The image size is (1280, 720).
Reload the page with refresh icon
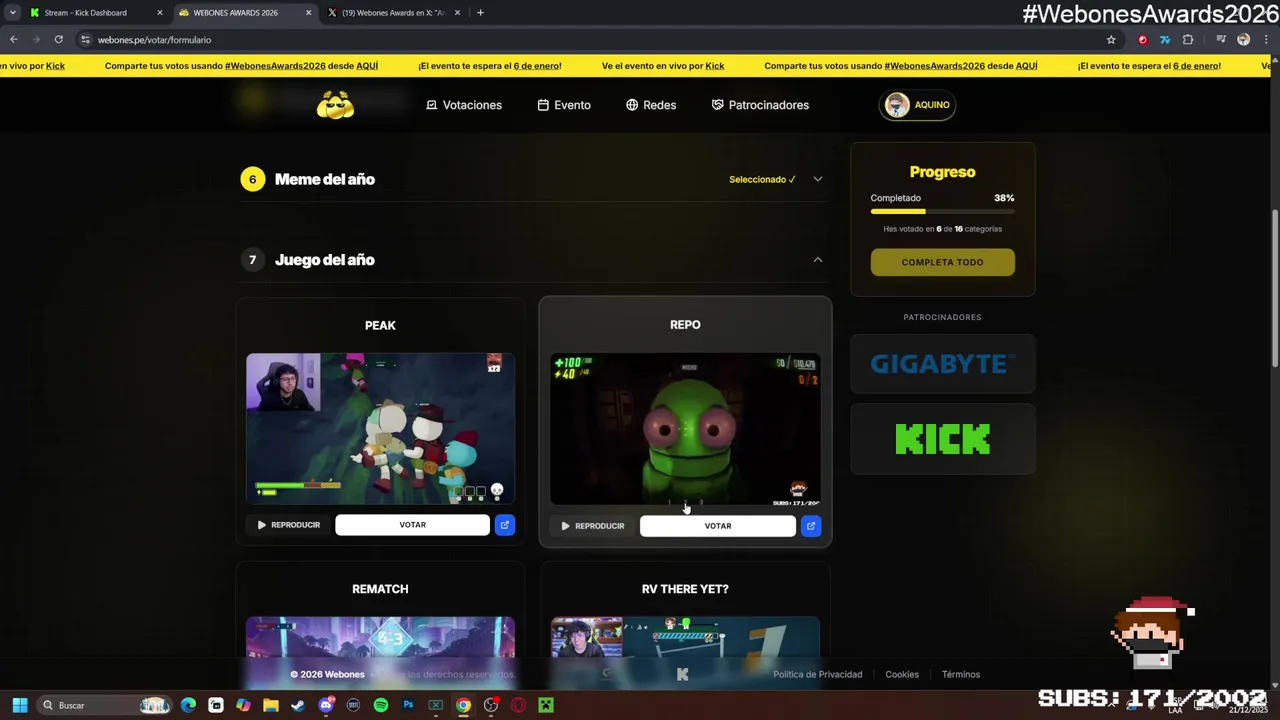coord(58,40)
